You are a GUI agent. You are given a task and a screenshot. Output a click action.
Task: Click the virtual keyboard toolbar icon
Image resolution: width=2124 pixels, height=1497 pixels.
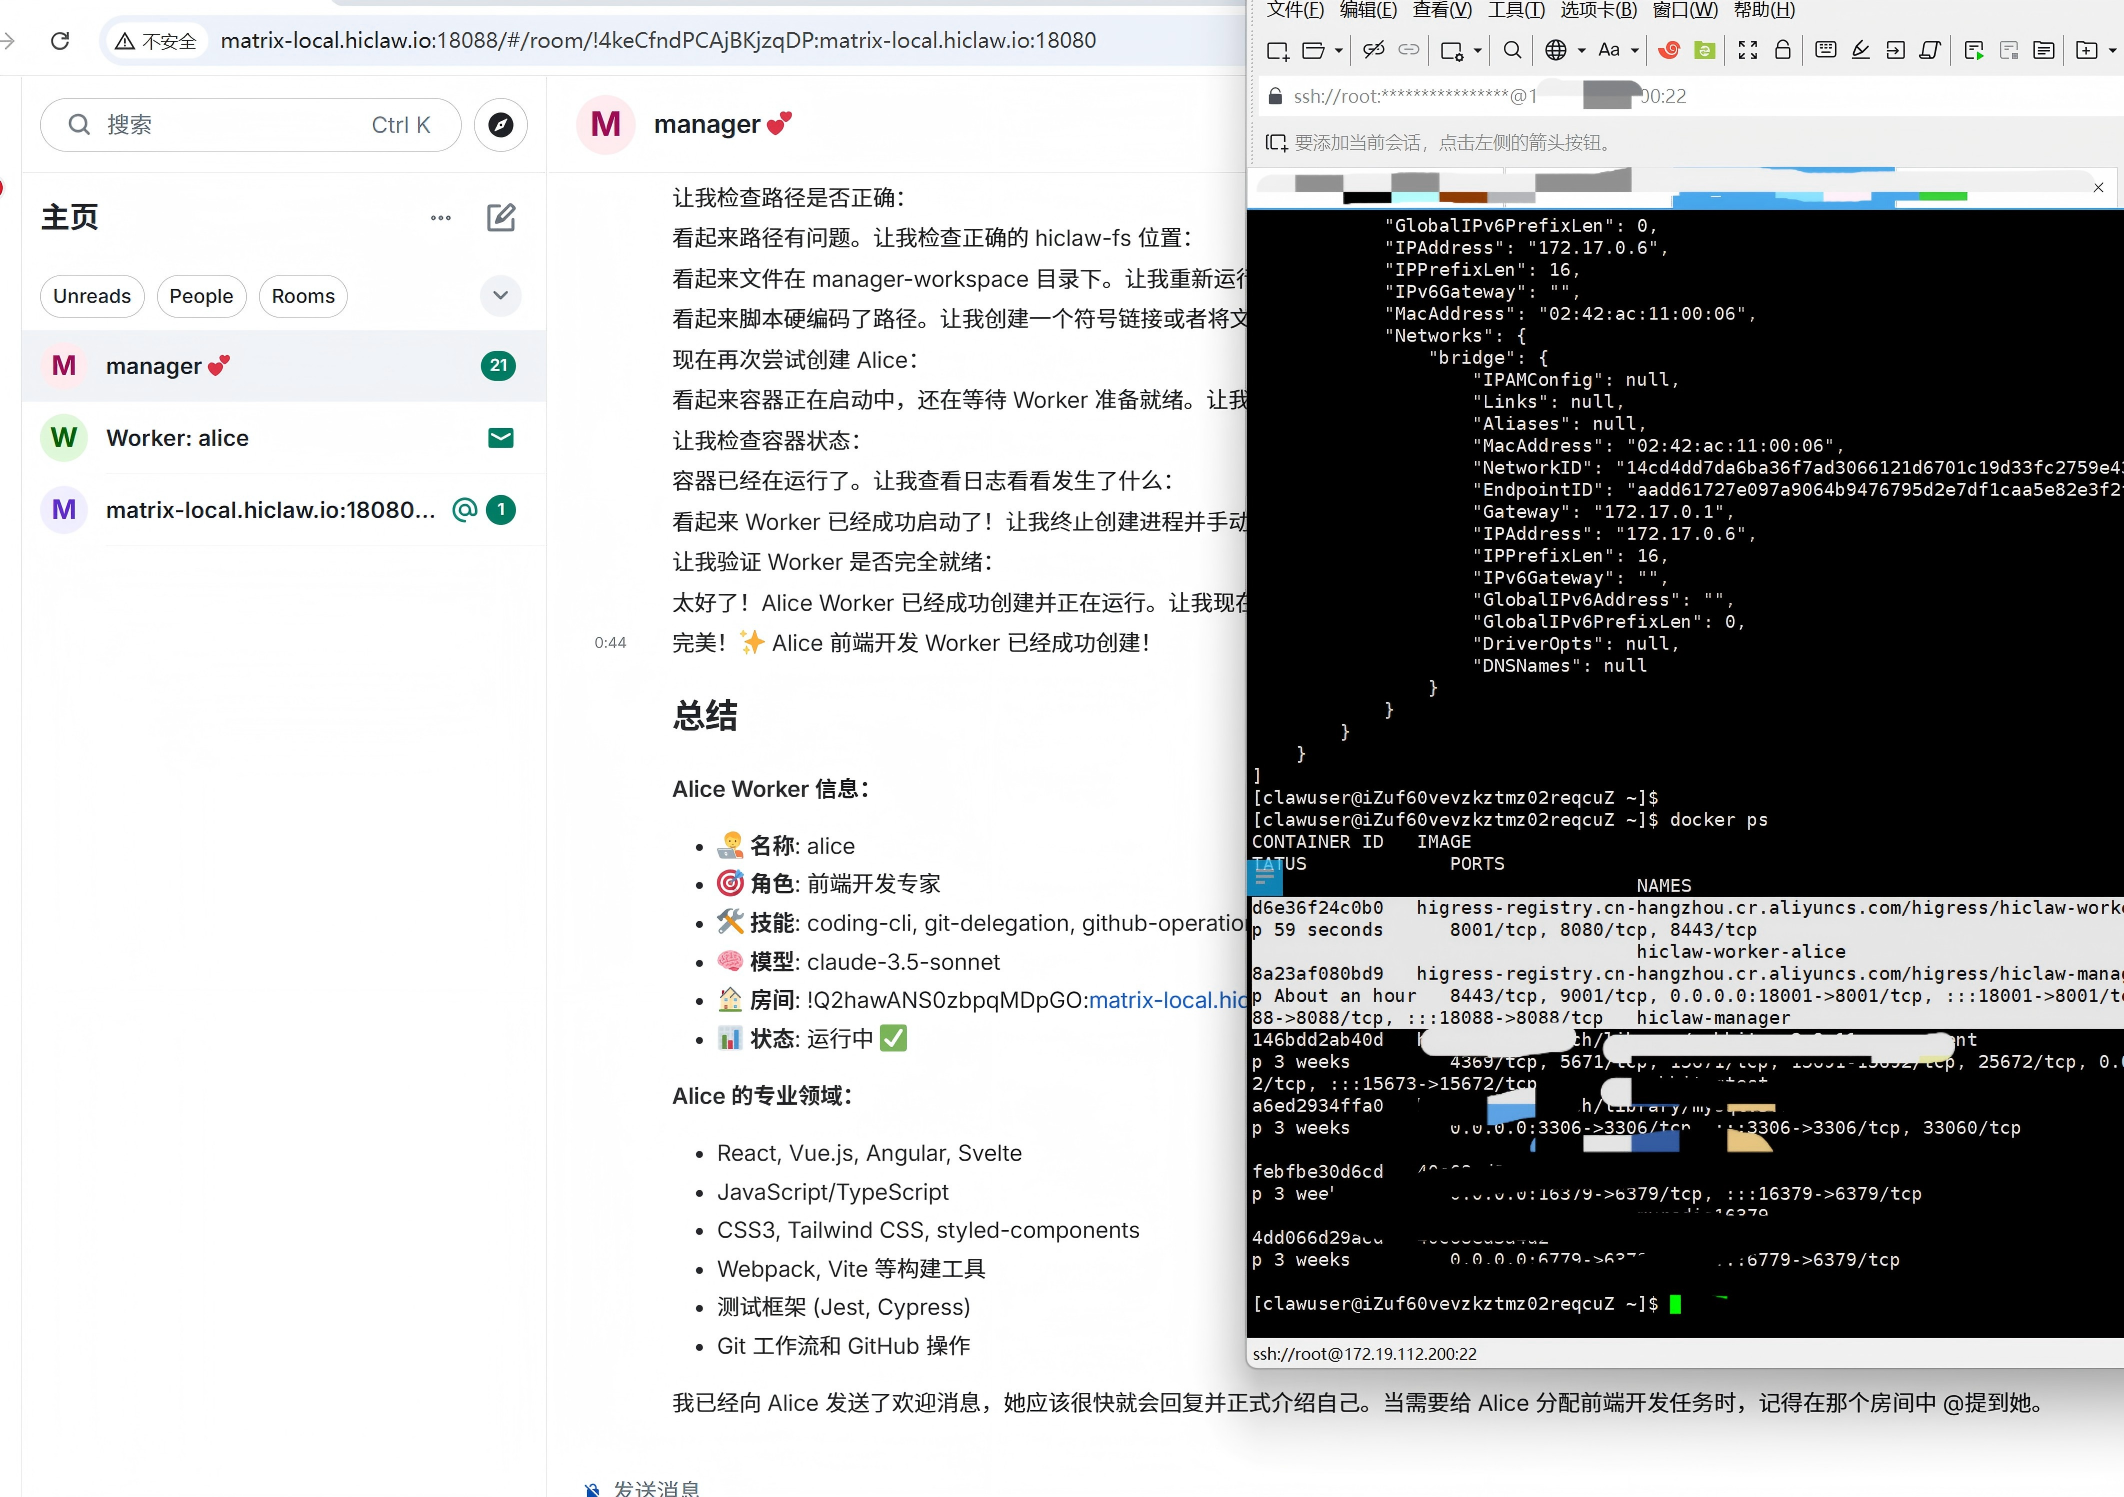point(1825,50)
